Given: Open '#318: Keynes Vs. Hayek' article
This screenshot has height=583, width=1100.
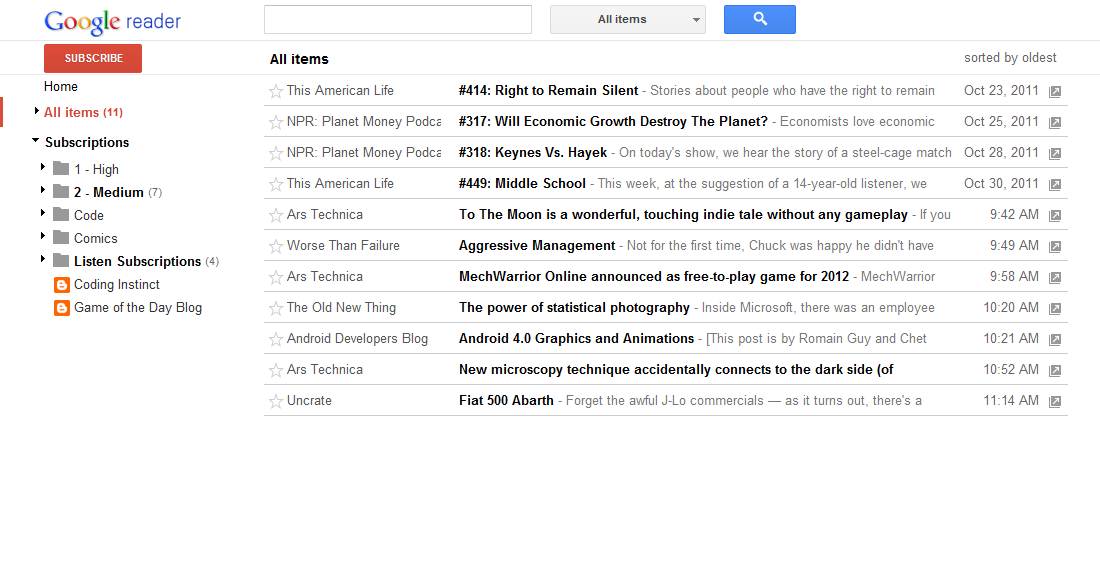Looking at the screenshot, I should 532,152.
